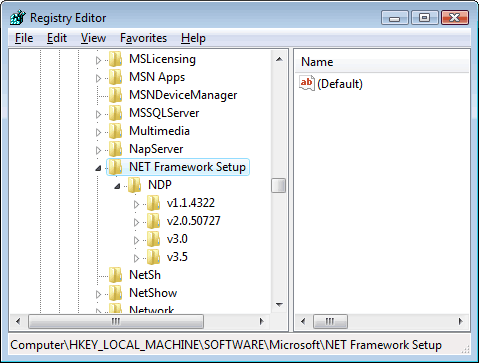Expand the NetShow key
This screenshot has height=363, width=479.
pos(98,294)
